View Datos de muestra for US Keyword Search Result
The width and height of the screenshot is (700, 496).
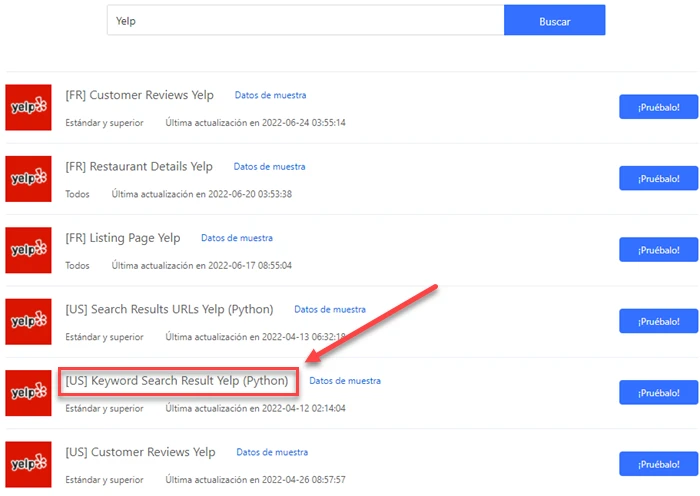[x=345, y=381]
